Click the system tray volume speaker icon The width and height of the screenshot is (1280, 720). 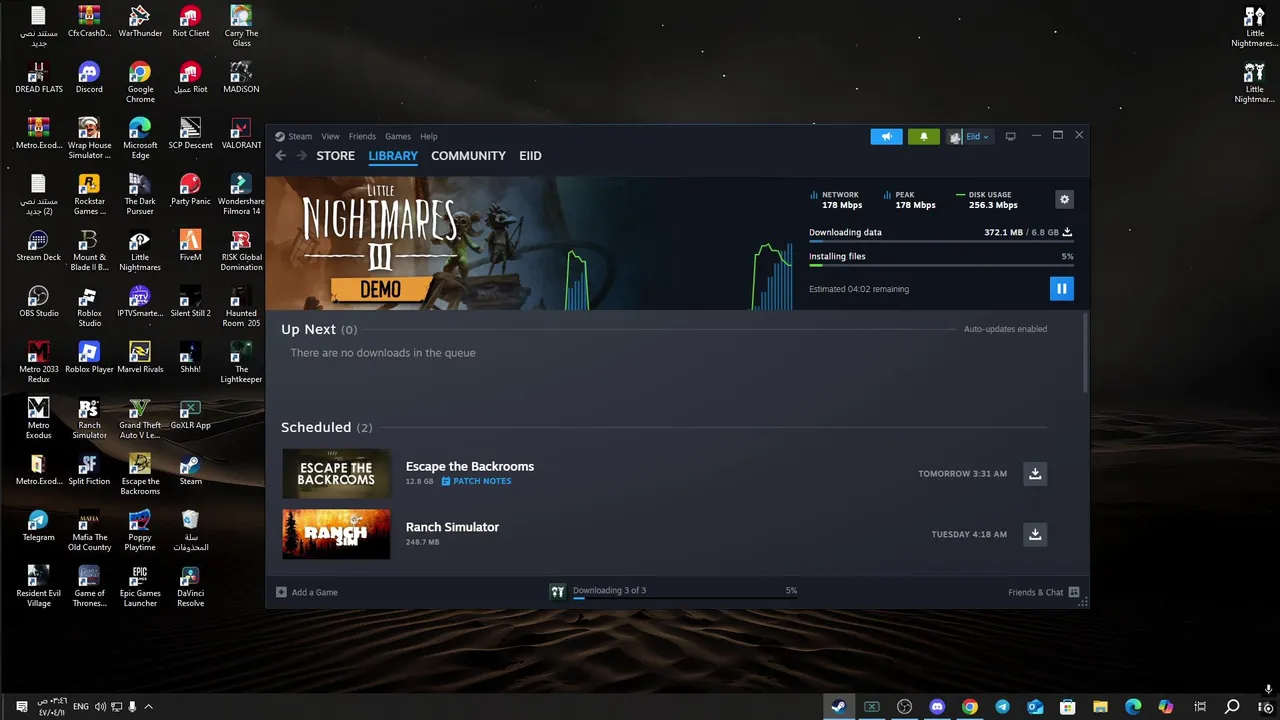[100, 707]
